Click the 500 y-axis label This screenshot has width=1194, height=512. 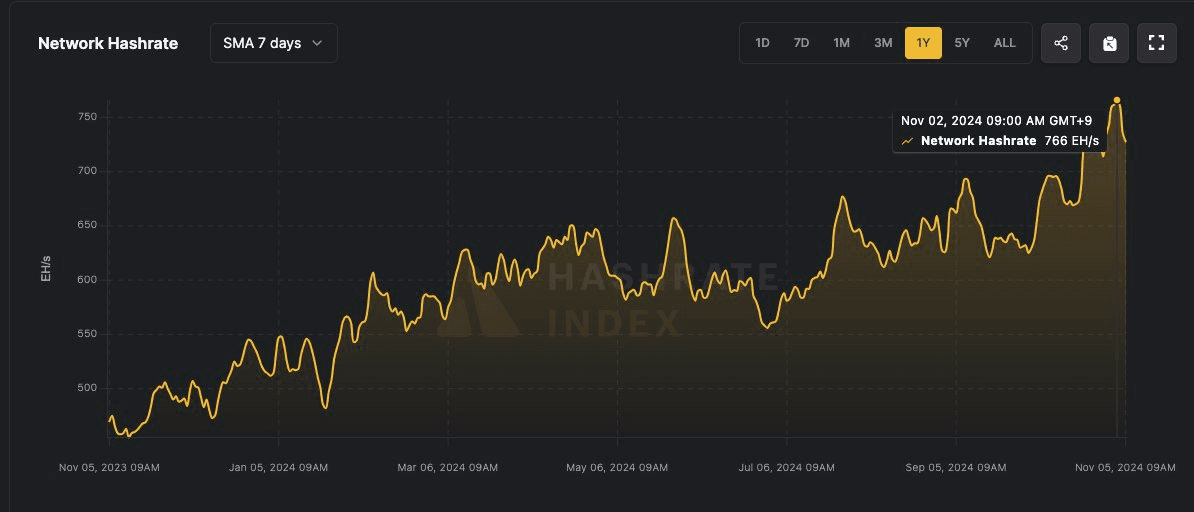(88, 389)
